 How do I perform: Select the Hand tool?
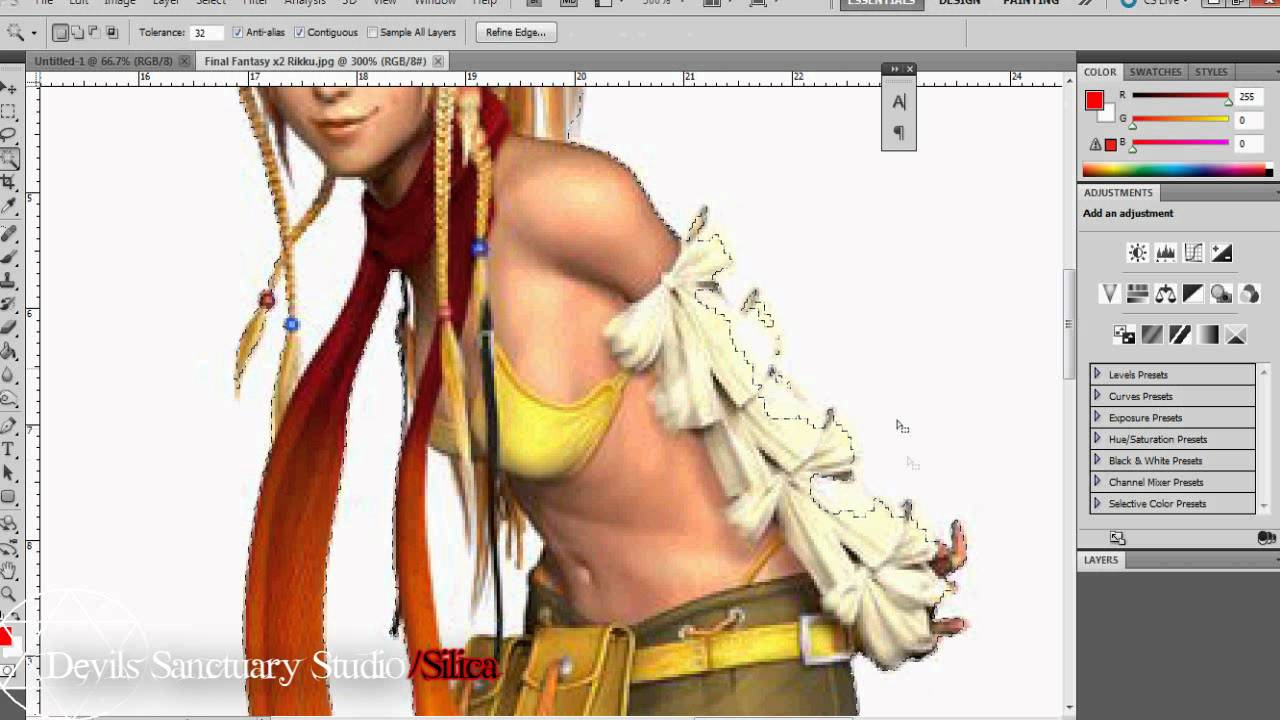coord(8,571)
